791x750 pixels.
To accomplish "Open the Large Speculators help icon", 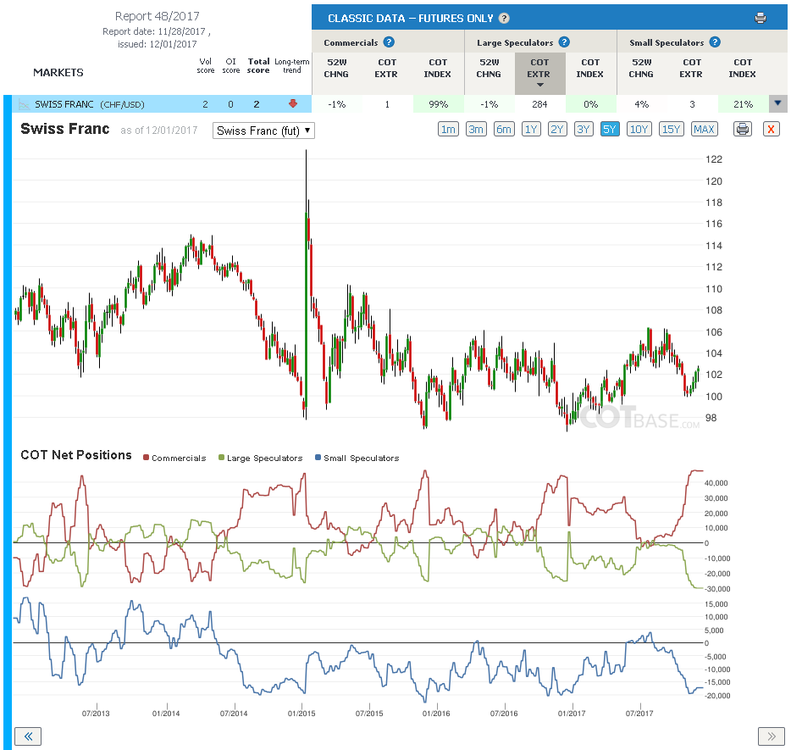I will pyautogui.click(x=564, y=42).
